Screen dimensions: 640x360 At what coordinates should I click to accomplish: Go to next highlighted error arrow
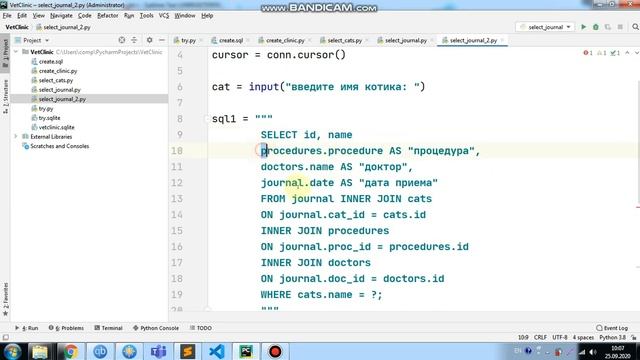636,53
